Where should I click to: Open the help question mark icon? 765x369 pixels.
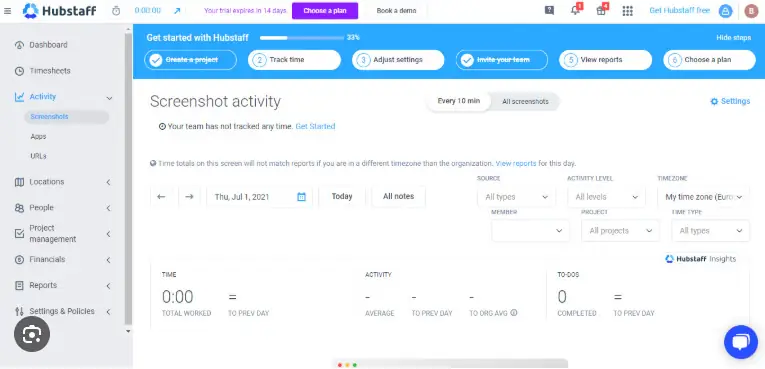point(549,11)
